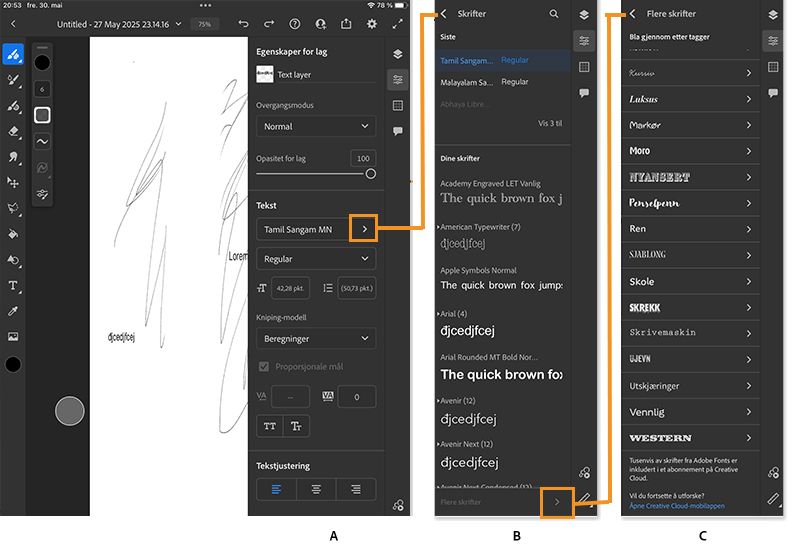Click opacity value 100 field

pos(363,159)
